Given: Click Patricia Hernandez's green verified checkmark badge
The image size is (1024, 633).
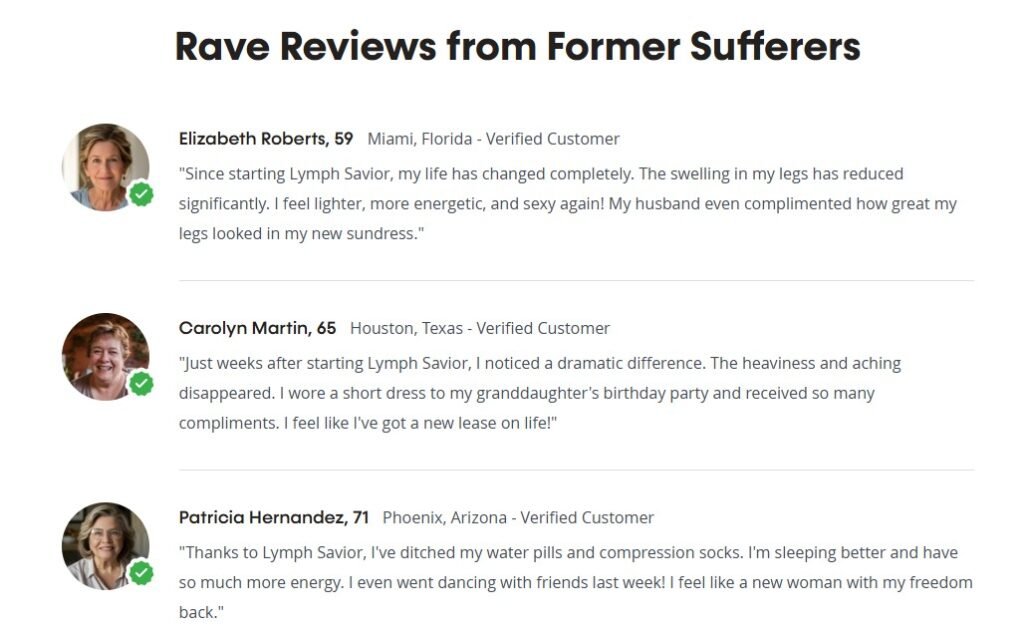Looking at the screenshot, I should point(141,573).
